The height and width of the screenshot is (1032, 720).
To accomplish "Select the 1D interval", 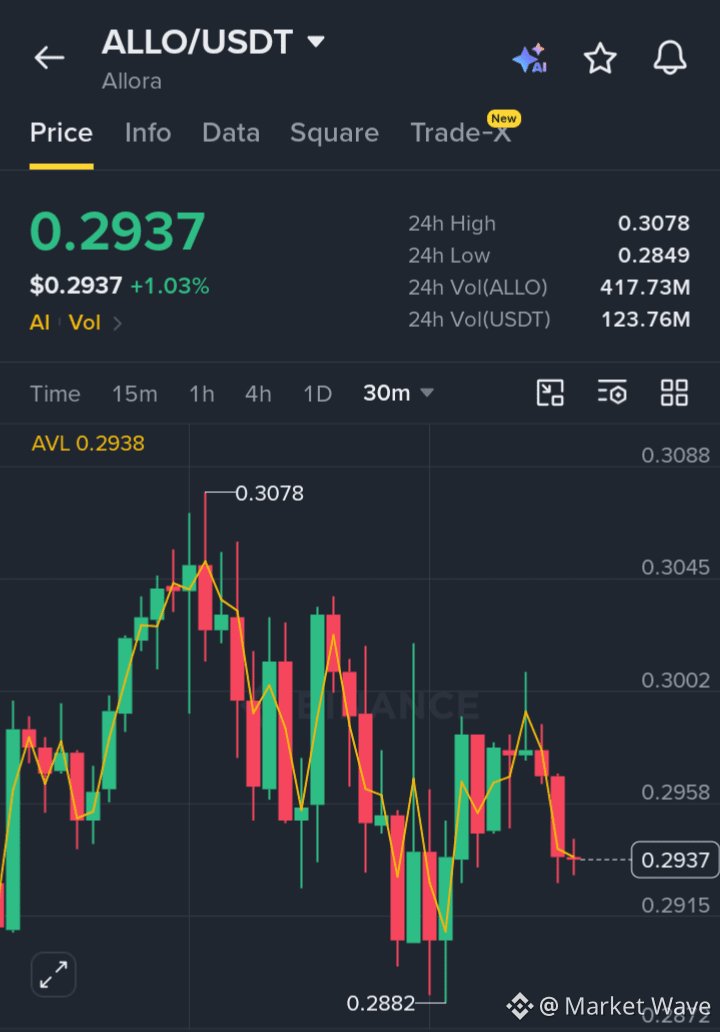I will coord(317,394).
